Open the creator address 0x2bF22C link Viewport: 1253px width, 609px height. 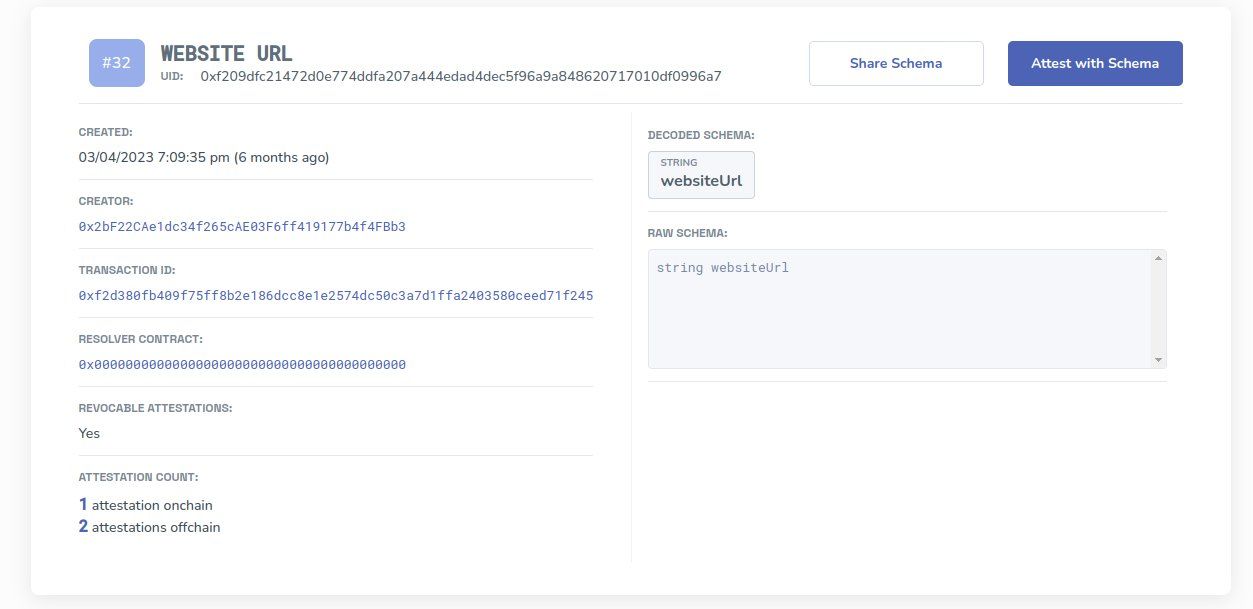pyautogui.click(x=242, y=227)
